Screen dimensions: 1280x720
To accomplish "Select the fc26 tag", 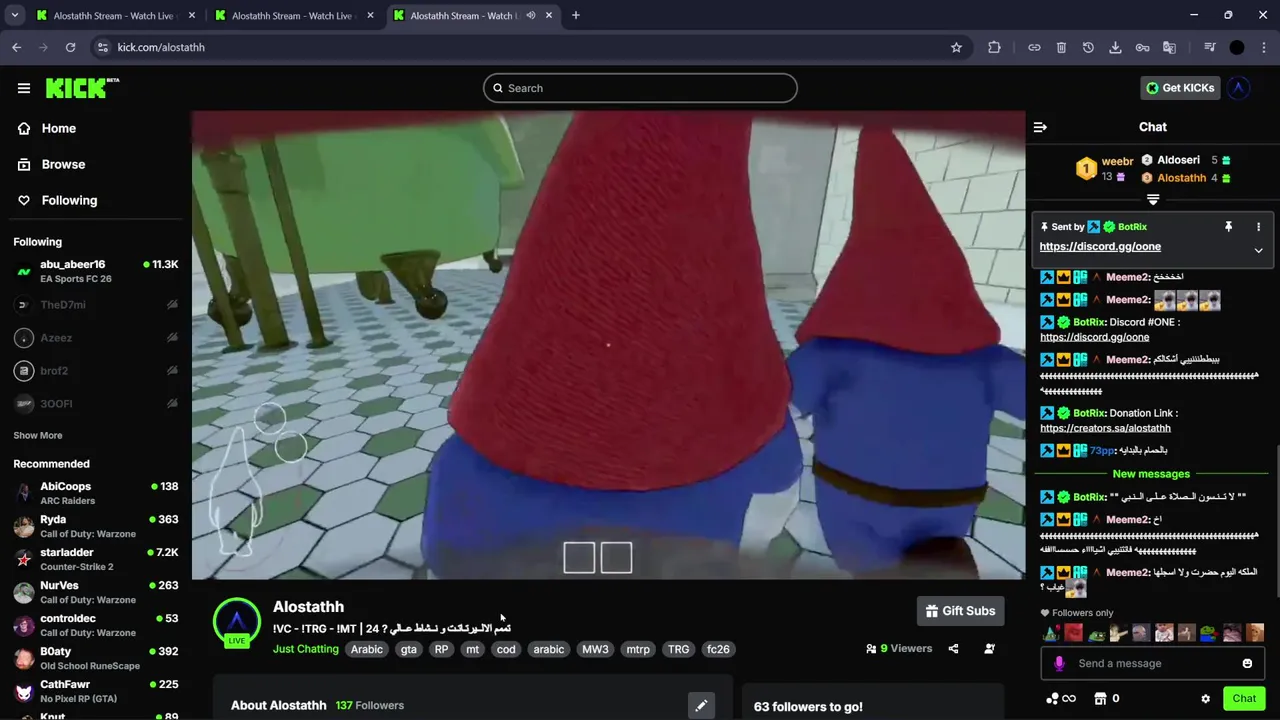I will pyautogui.click(x=718, y=649).
